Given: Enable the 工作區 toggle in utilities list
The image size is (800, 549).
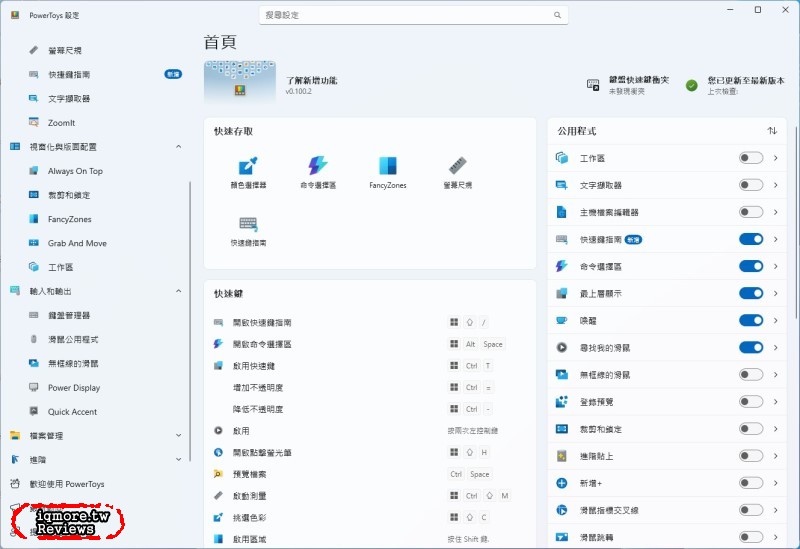Looking at the screenshot, I should pos(751,158).
